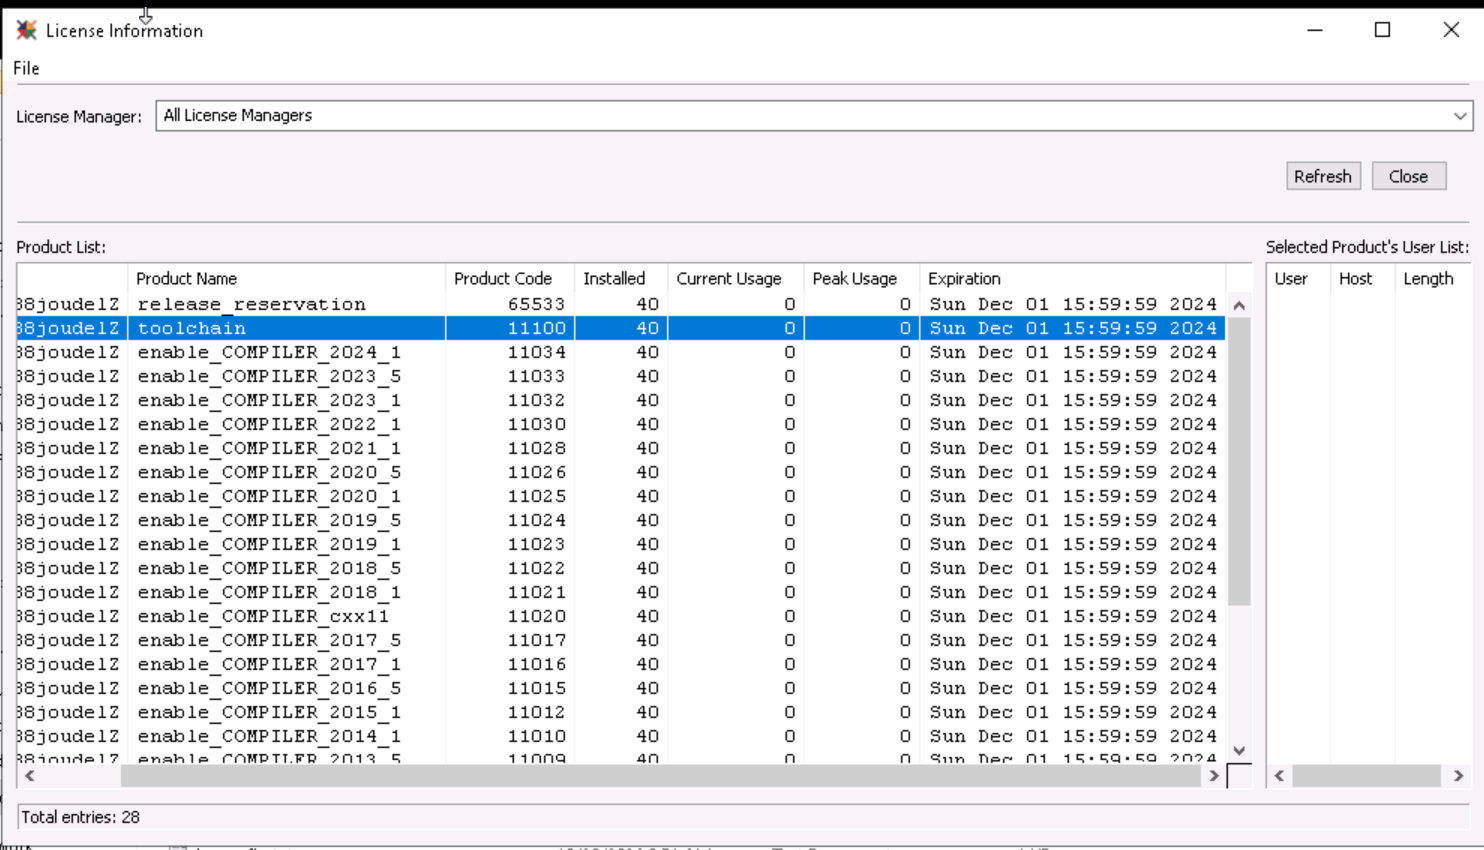Select enable_COMPILER_2018_1 row
The image size is (1484, 850).
pos(621,592)
